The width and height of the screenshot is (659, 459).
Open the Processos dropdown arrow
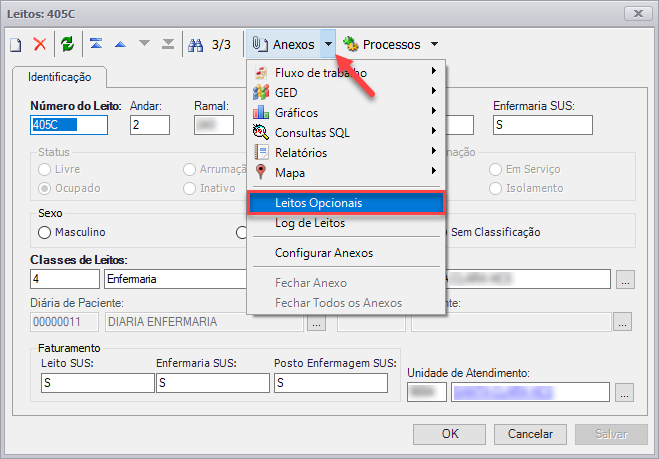coord(435,44)
